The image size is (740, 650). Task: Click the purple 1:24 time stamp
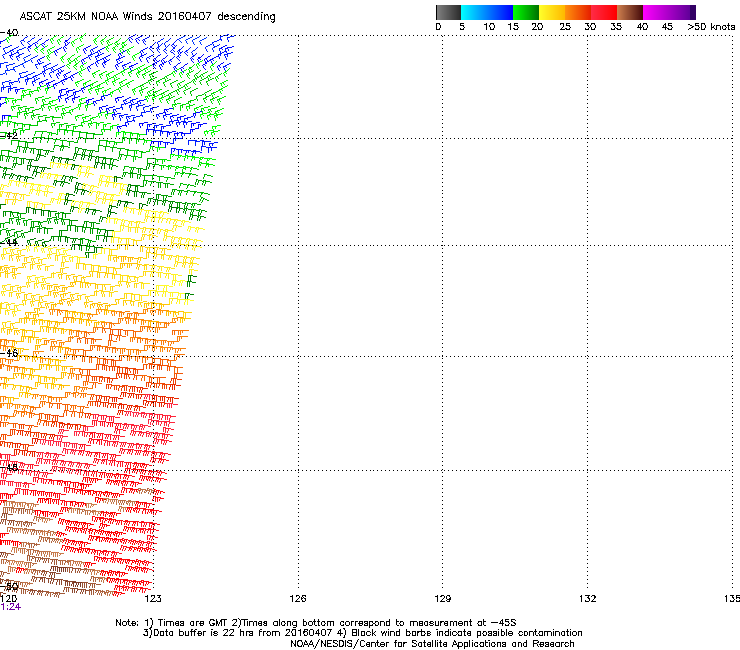click(x=10, y=607)
